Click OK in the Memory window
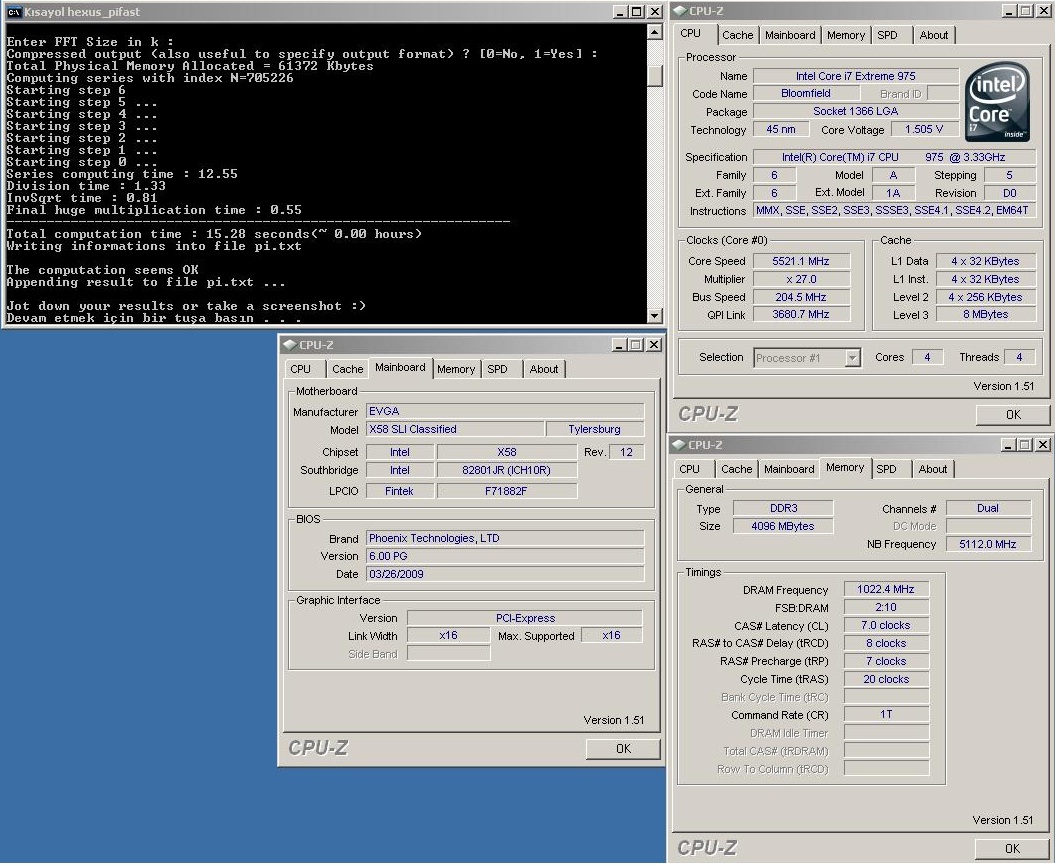 [x=1012, y=848]
